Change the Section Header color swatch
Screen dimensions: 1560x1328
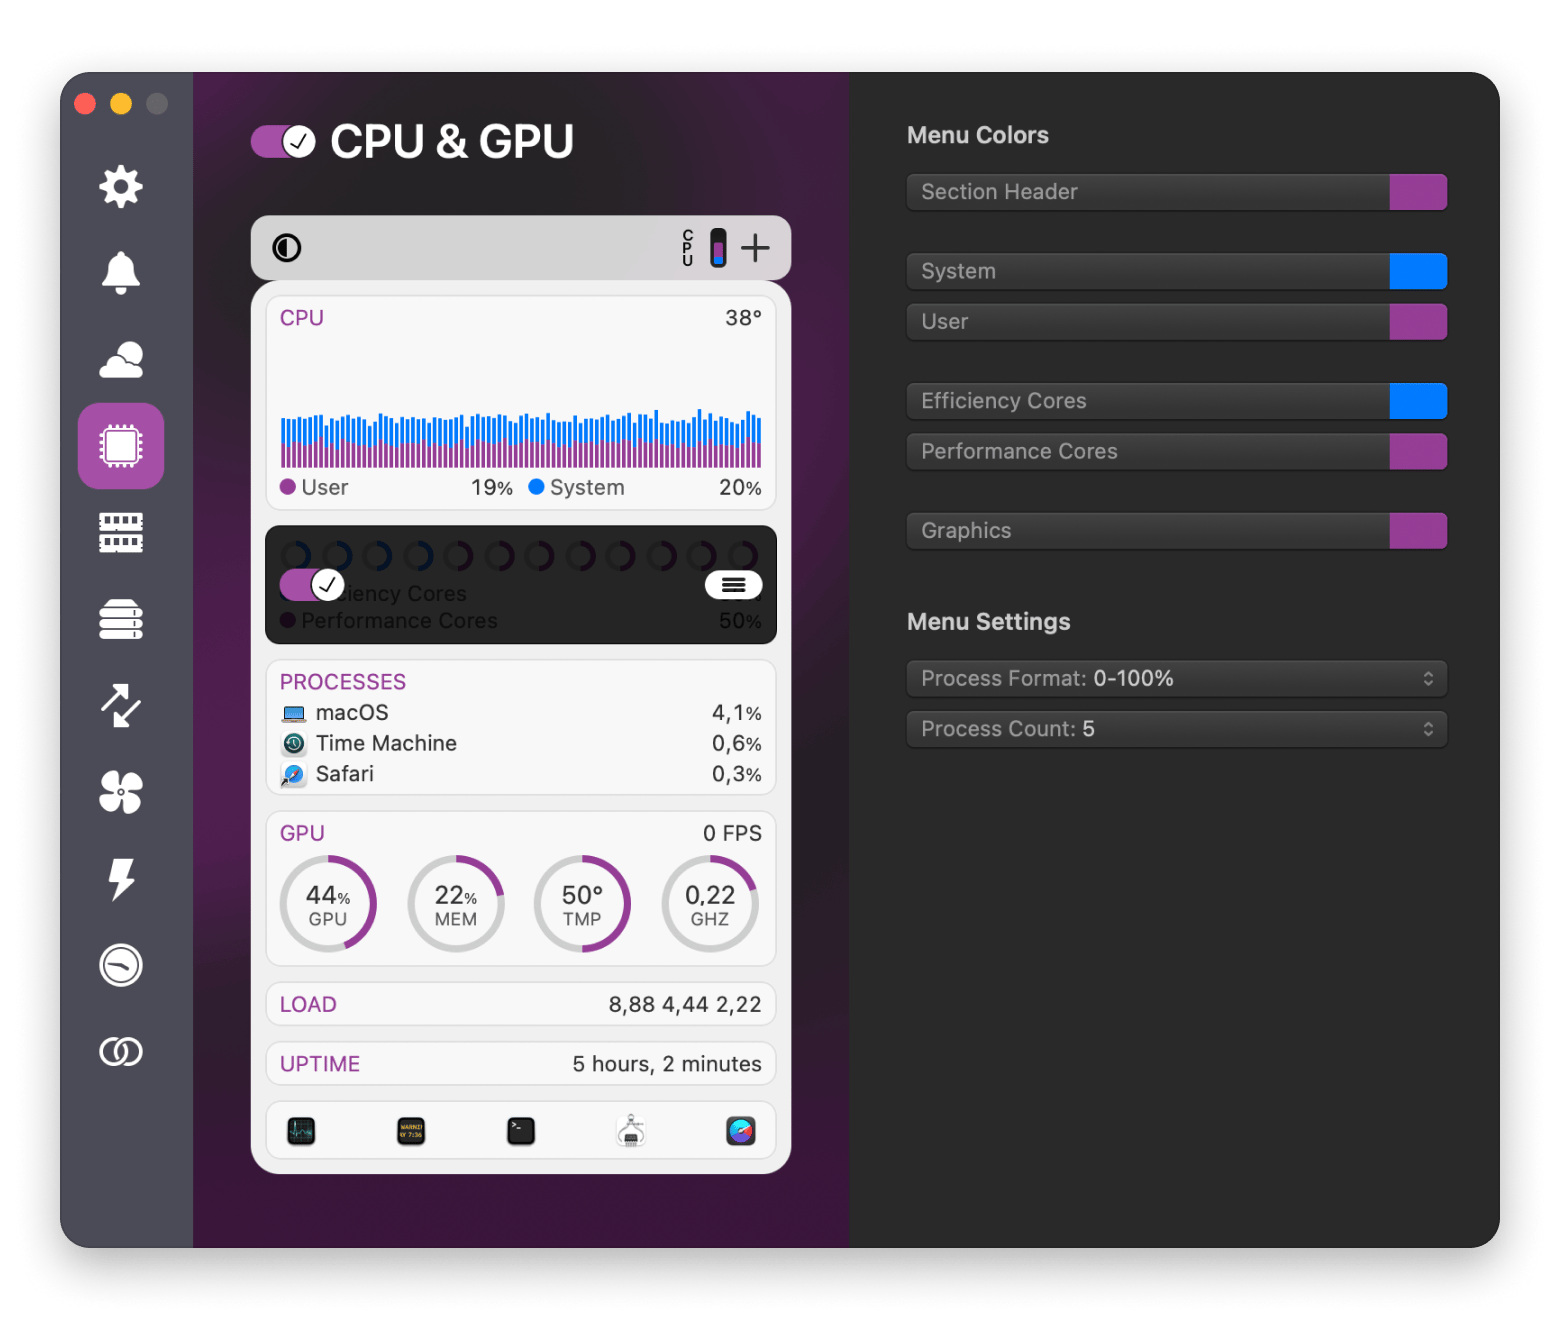click(1417, 192)
